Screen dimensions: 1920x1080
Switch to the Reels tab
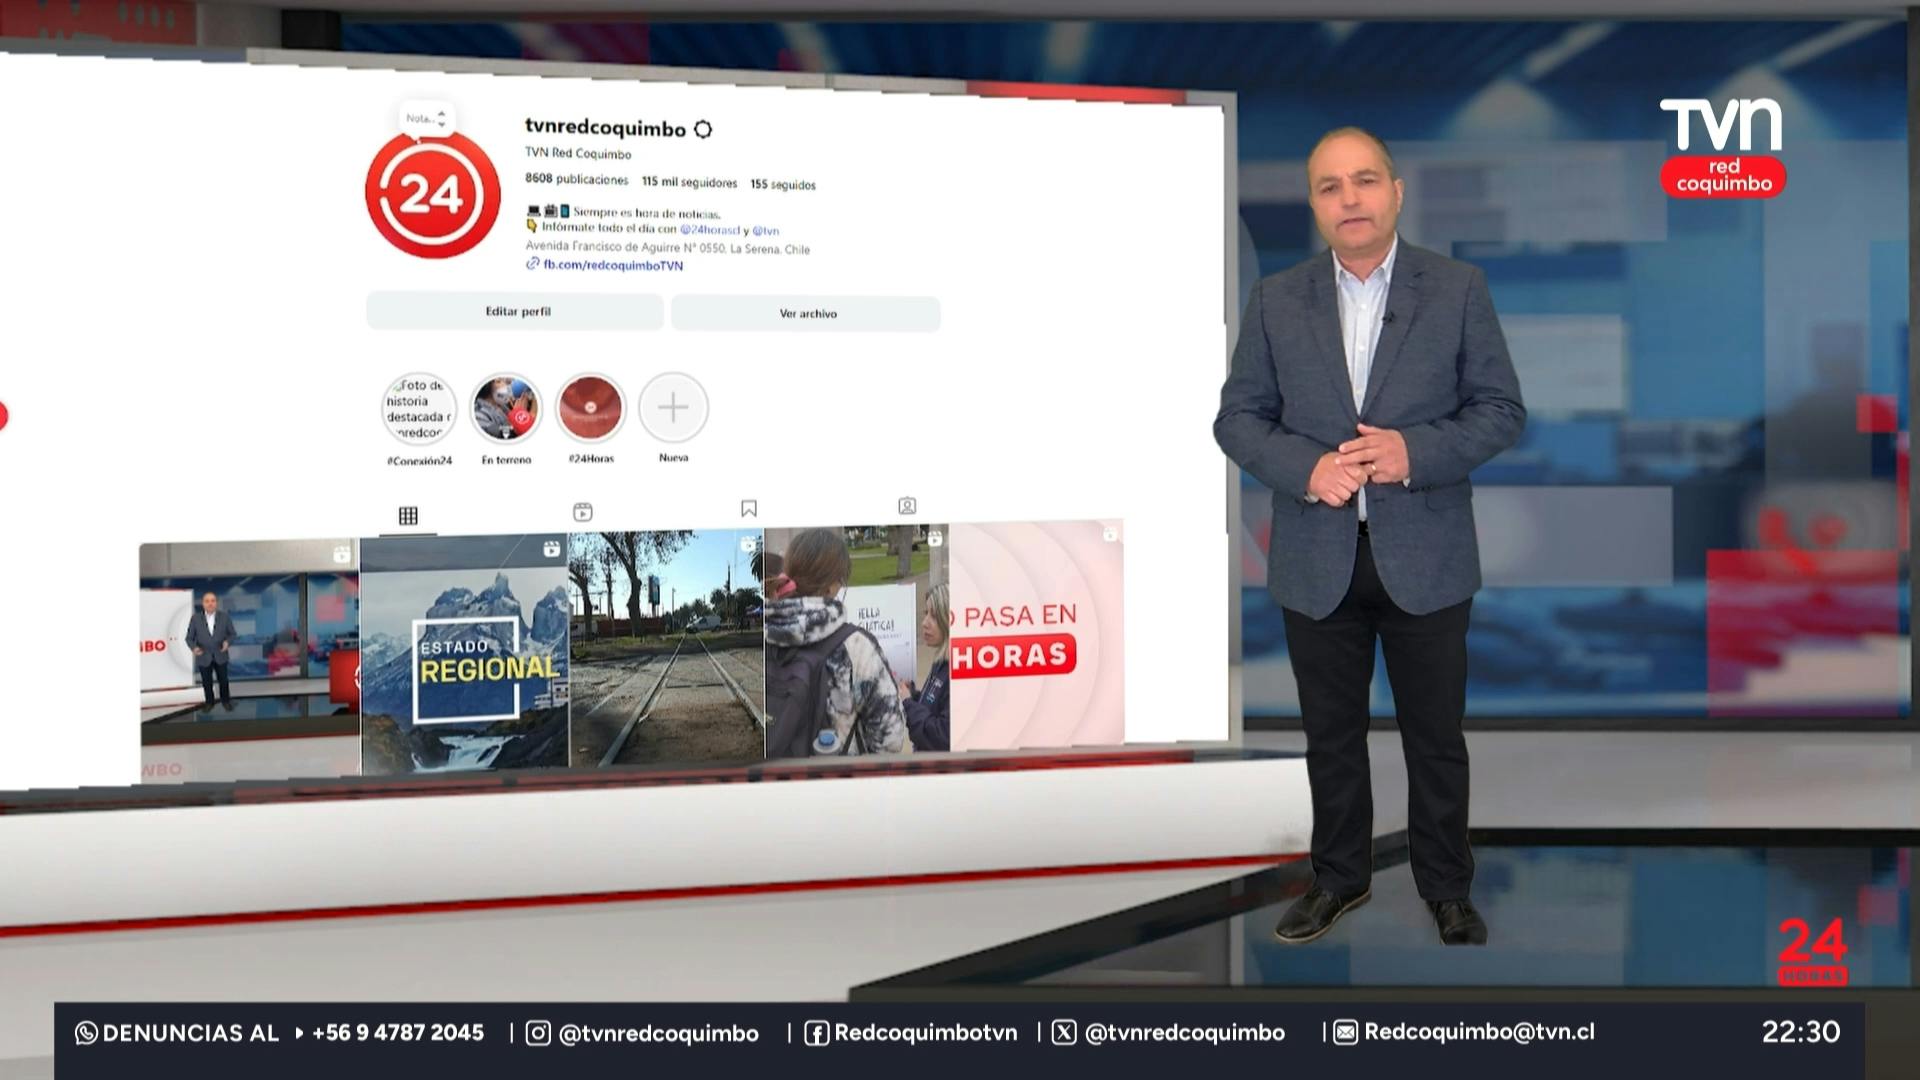click(x=583, y=512)
